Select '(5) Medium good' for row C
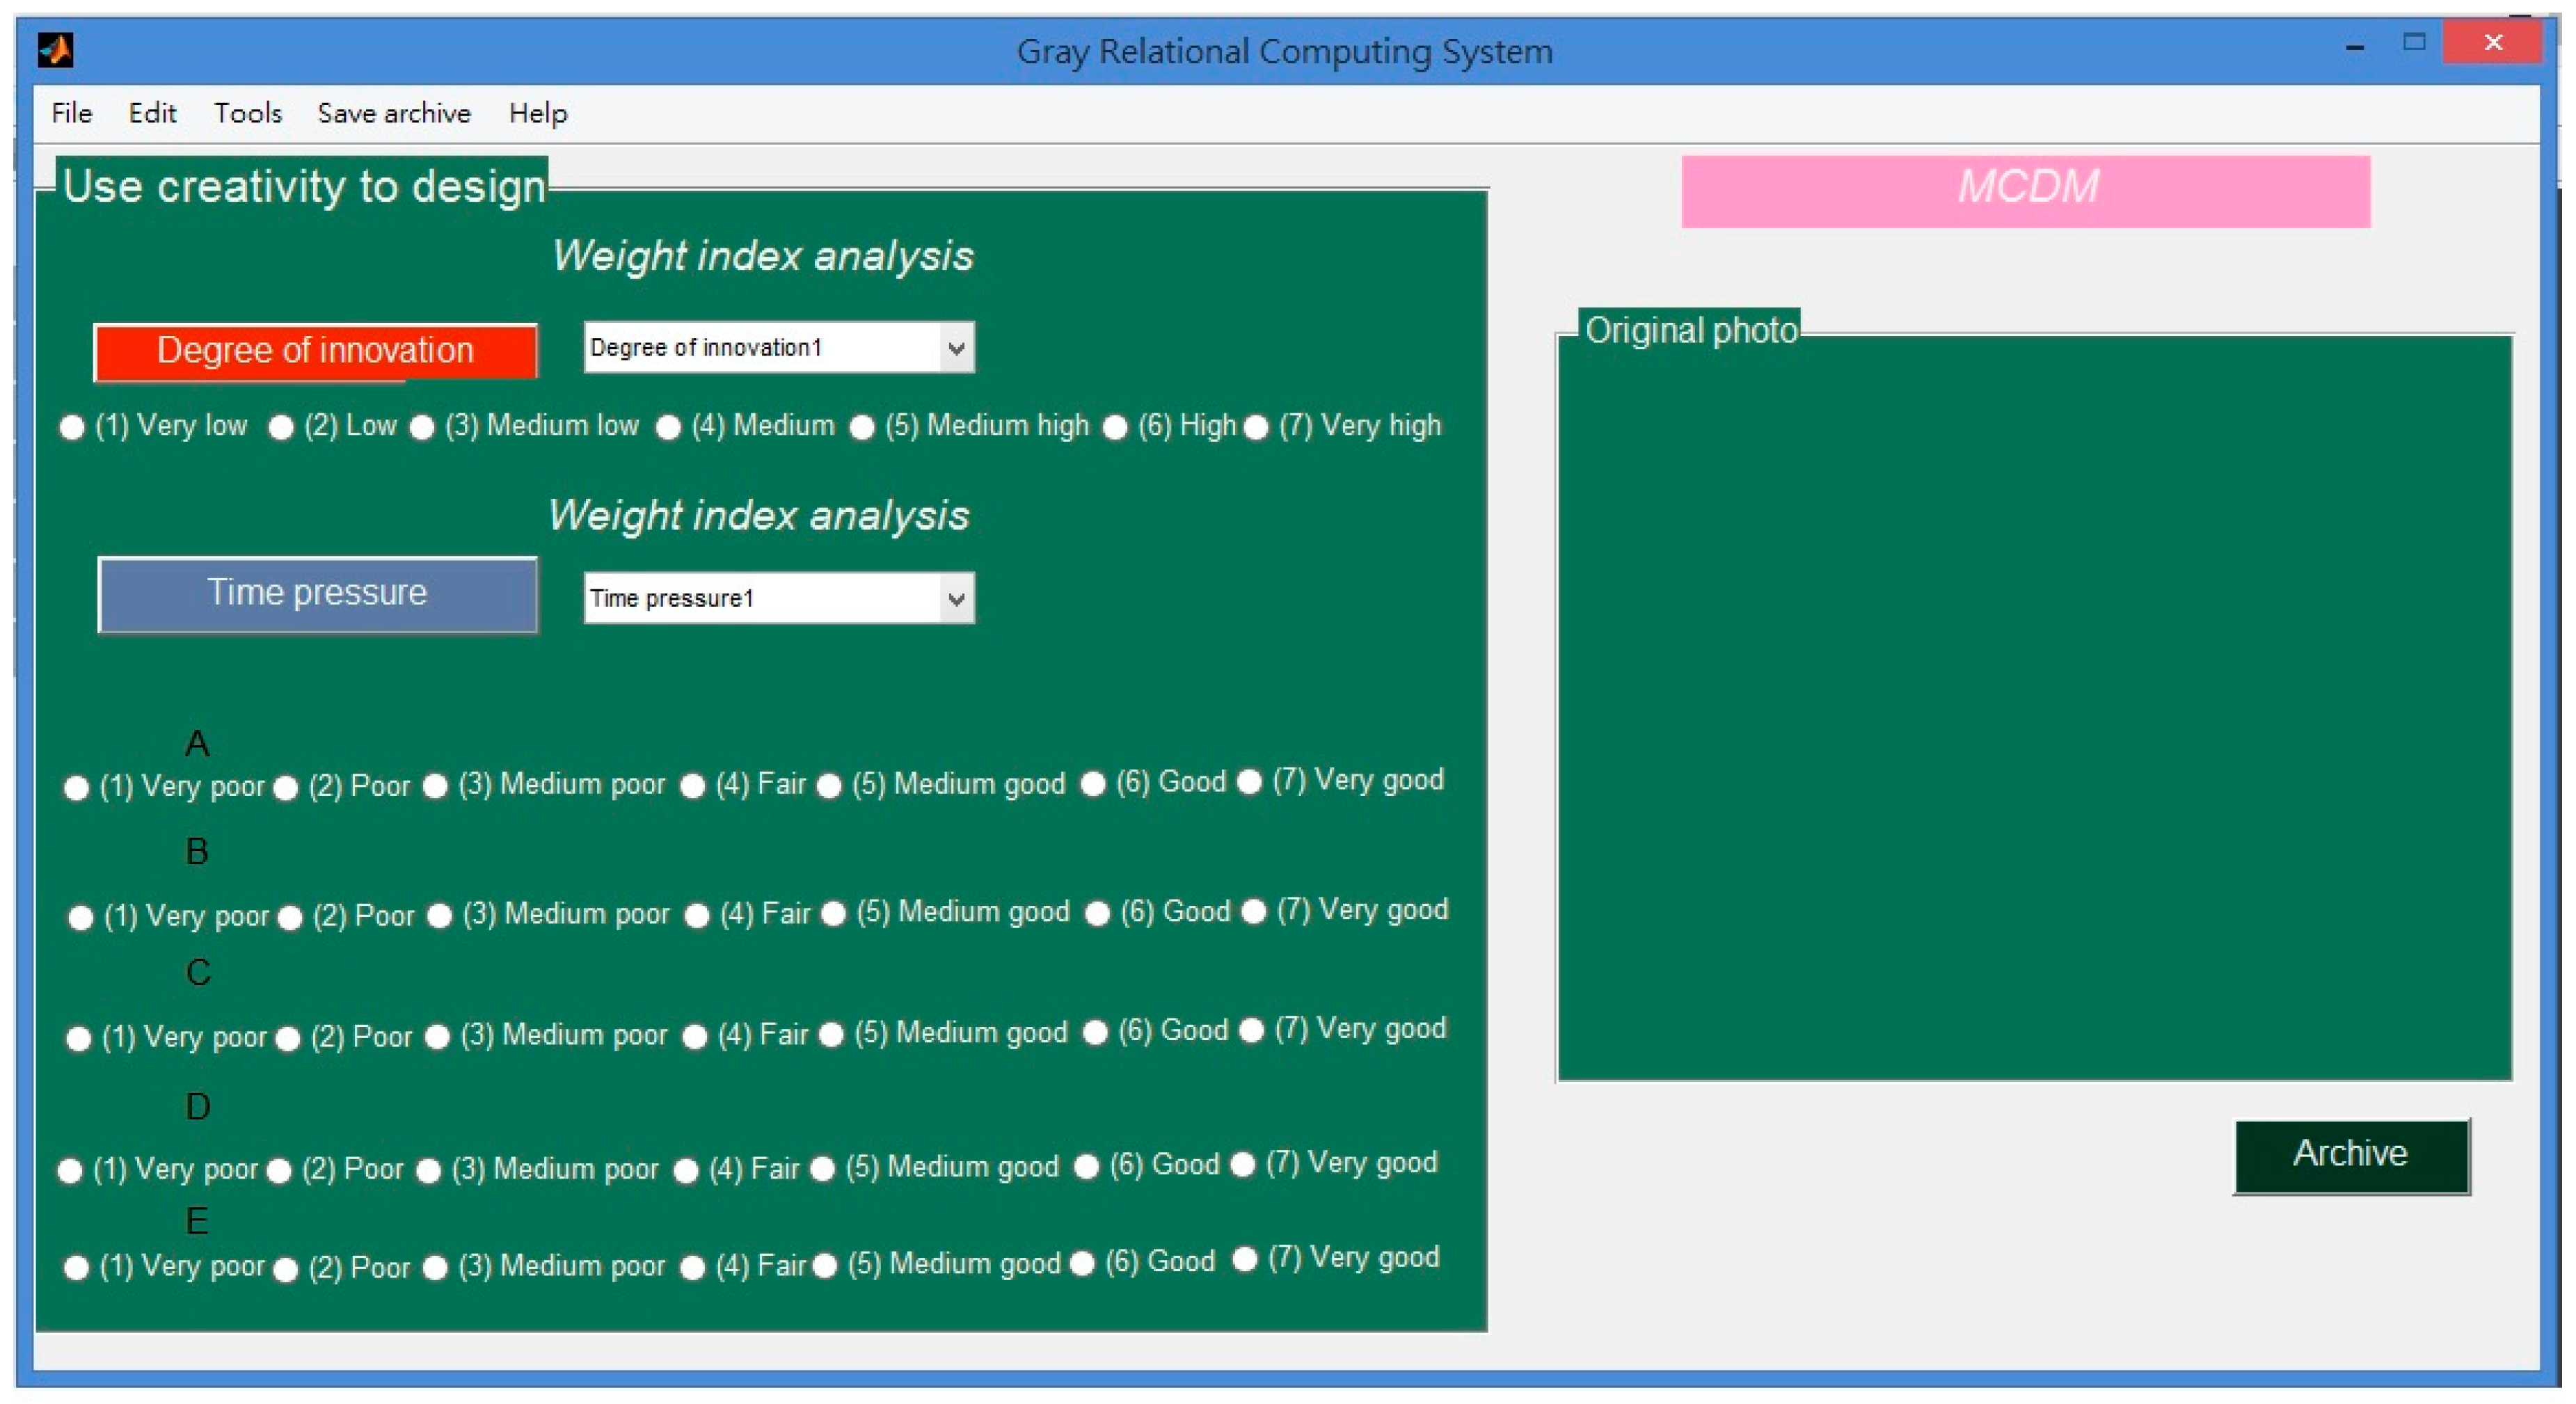 pos(831,1035)
